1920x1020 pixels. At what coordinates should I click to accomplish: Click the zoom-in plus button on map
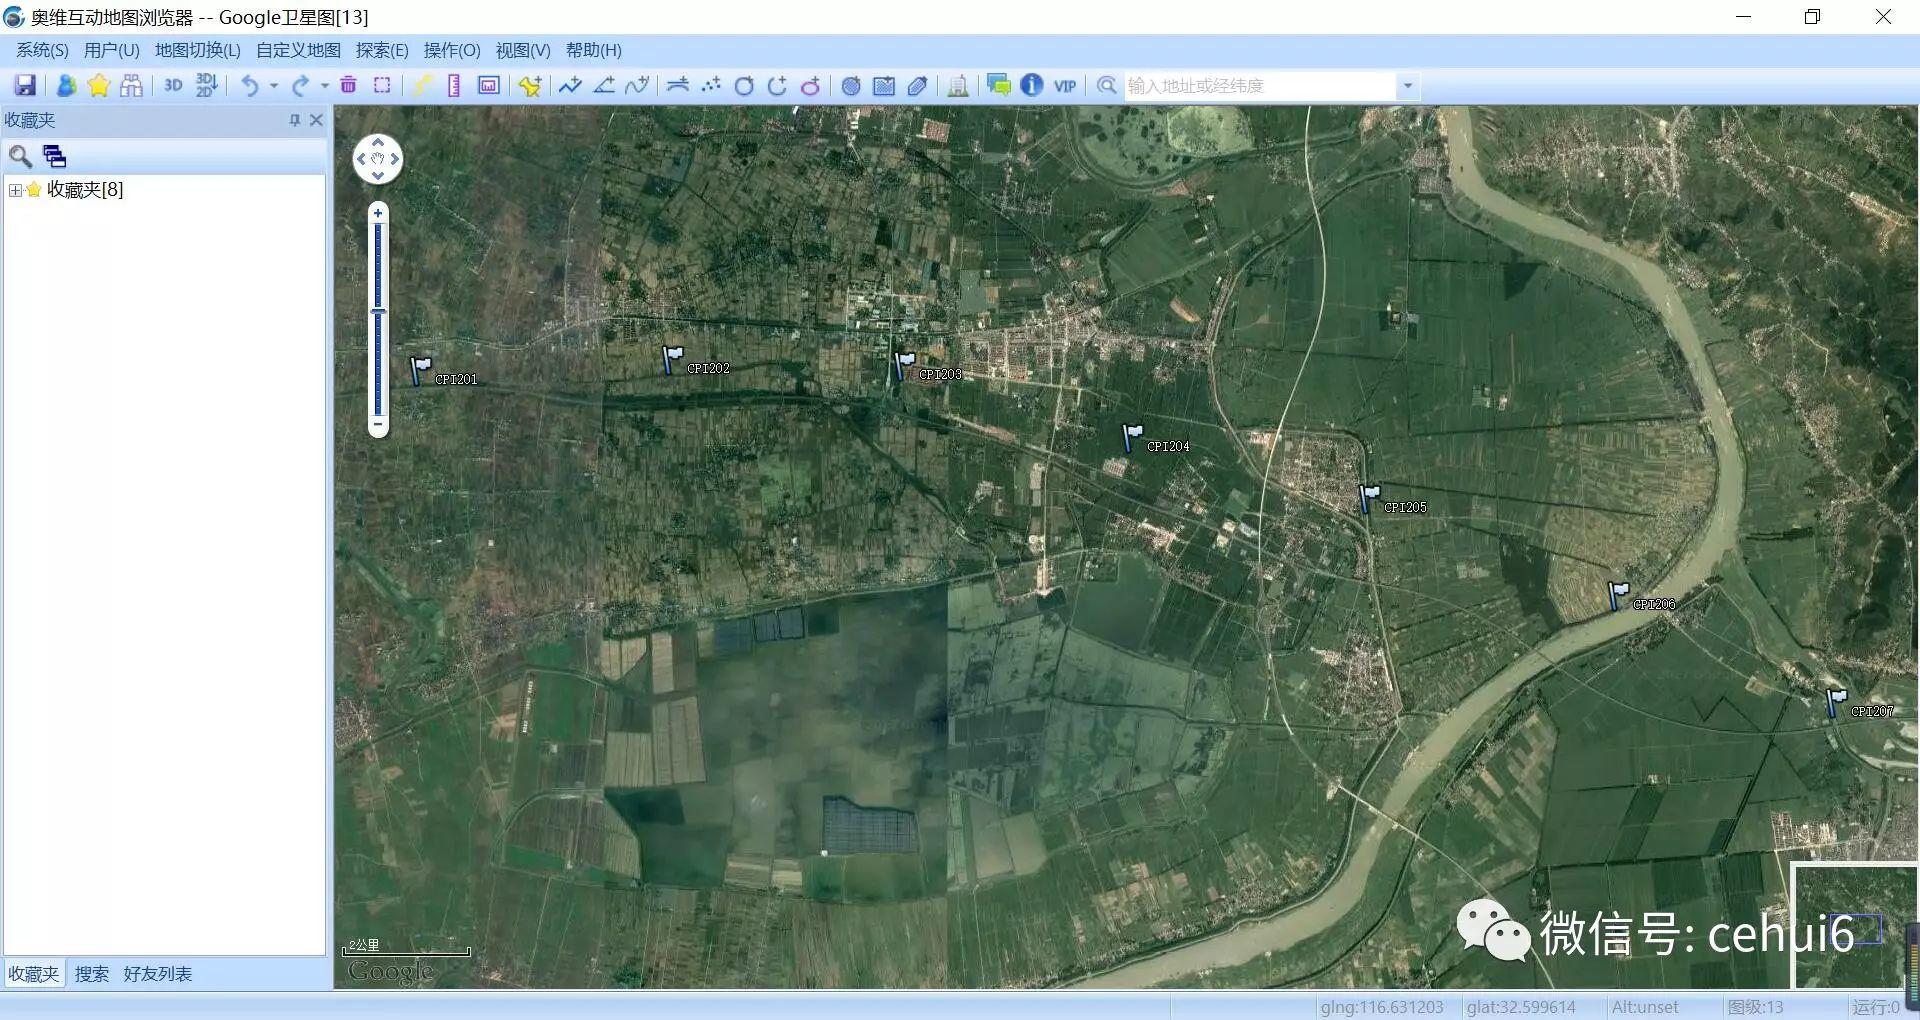click(378, 213)
